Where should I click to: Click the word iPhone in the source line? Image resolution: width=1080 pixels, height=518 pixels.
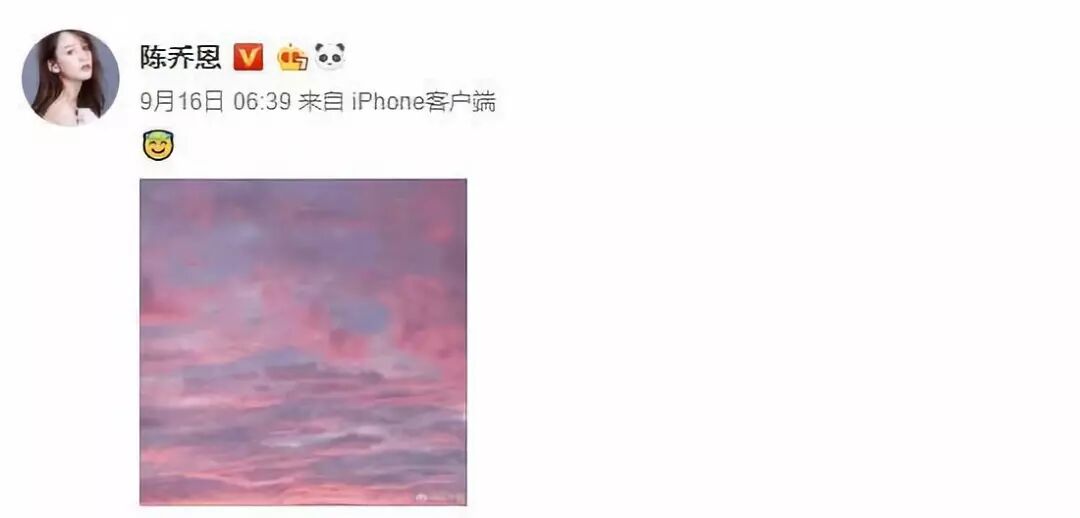point(388,102)
